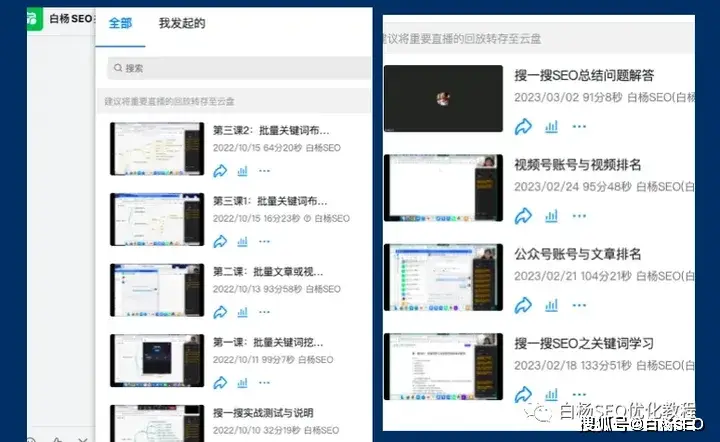This screenshot has width=720, height=442.
Task: Open title 公众号账号与文章排名
Action: pyautogui.click(x=578, y=254)
